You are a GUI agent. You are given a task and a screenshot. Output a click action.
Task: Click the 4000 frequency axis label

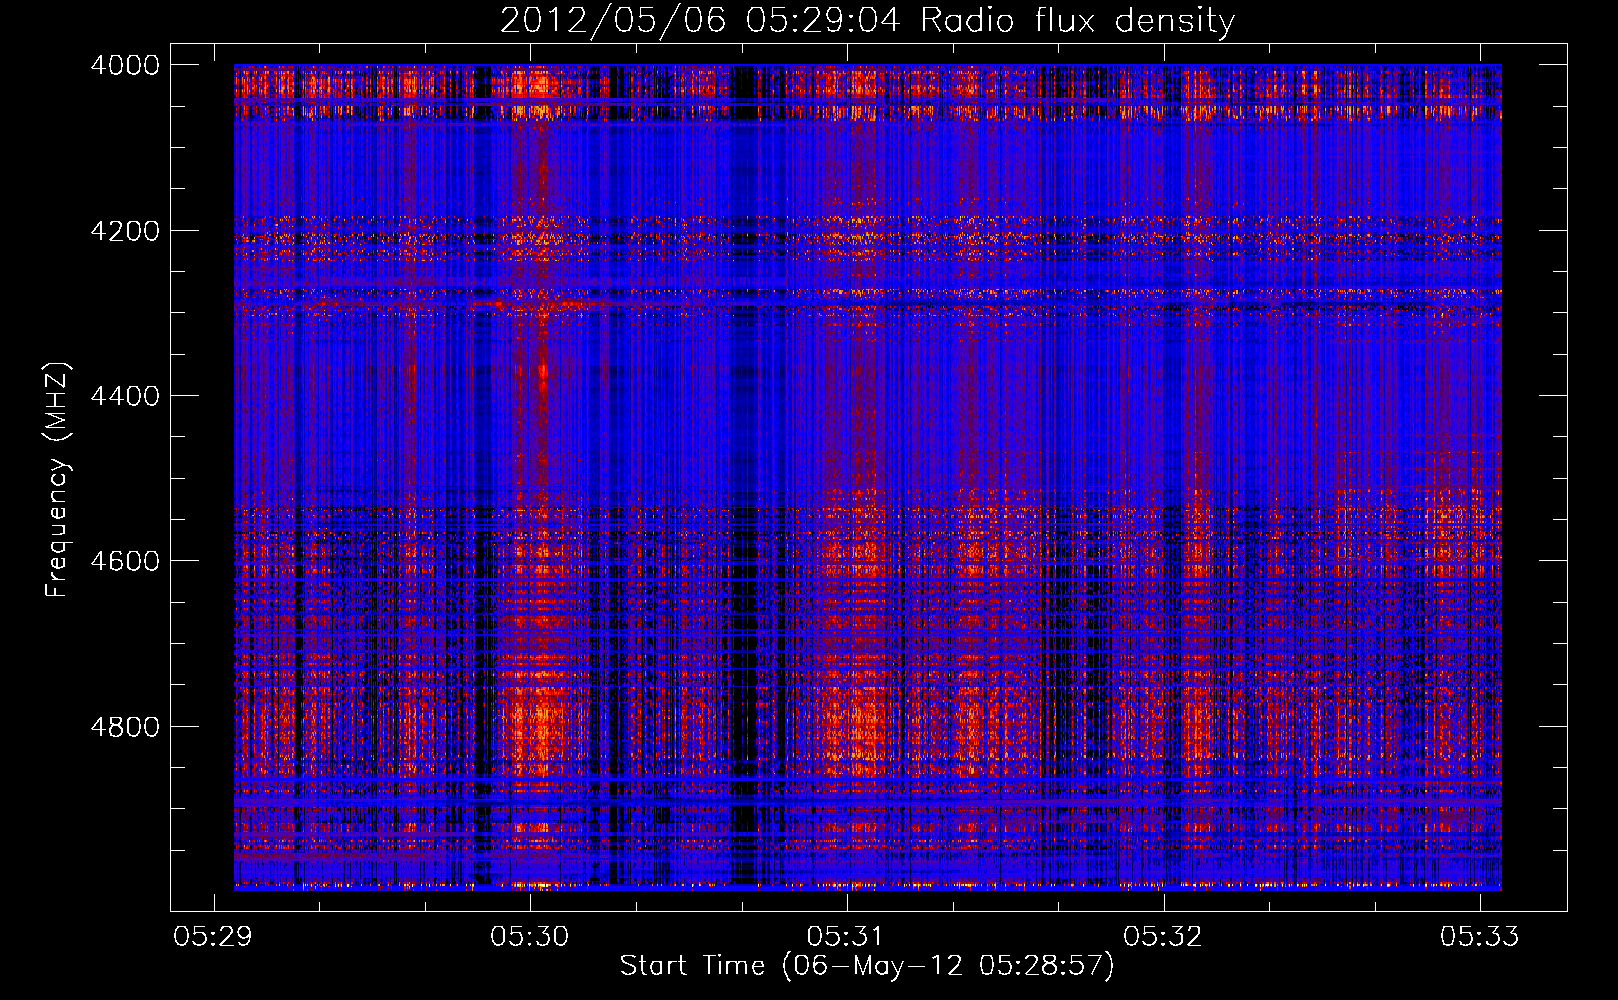click(x=125, y=65)
